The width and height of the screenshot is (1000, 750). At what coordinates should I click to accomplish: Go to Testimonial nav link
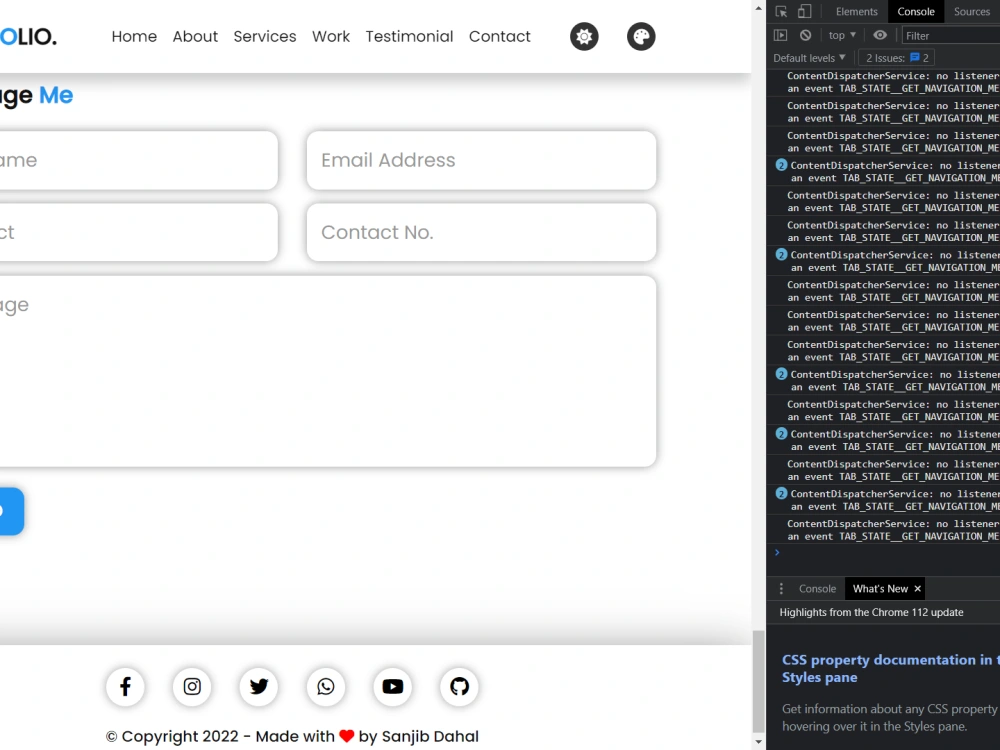(x=409, y=36)
